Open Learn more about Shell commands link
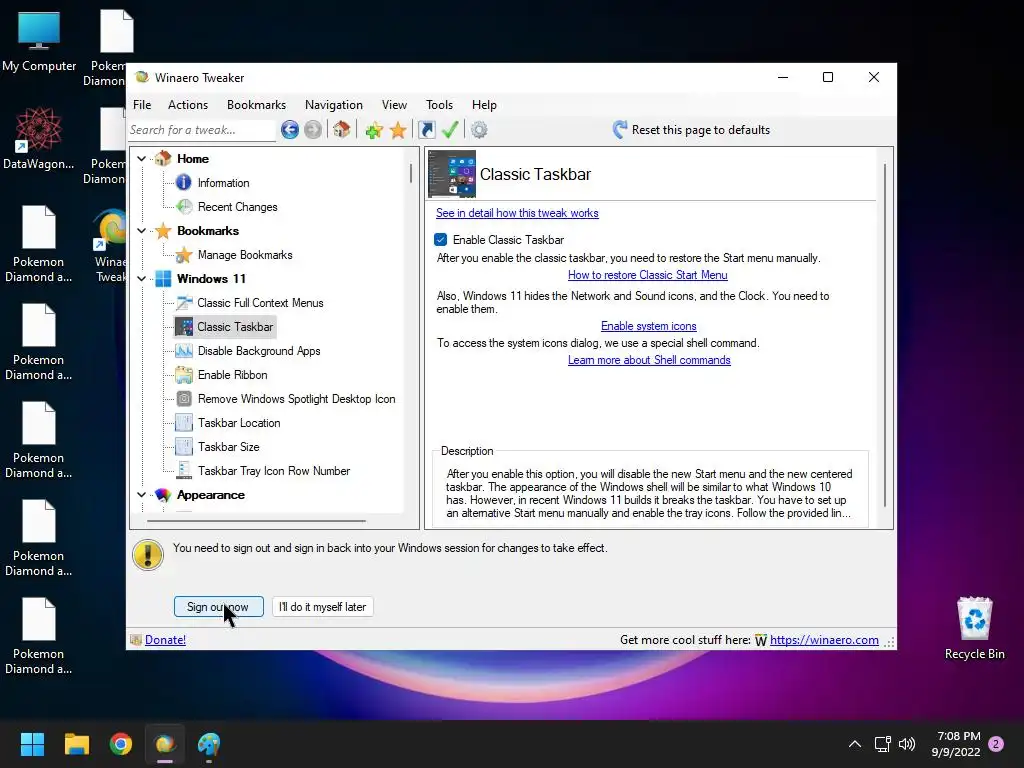This screenshot has height=768, width=1024. pos(649,360)
